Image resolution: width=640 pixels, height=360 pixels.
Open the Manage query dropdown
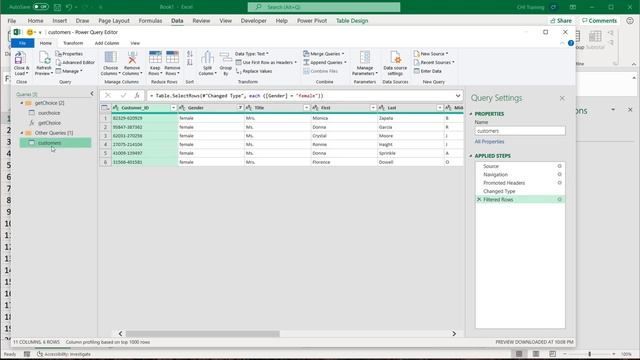point(69,71)
